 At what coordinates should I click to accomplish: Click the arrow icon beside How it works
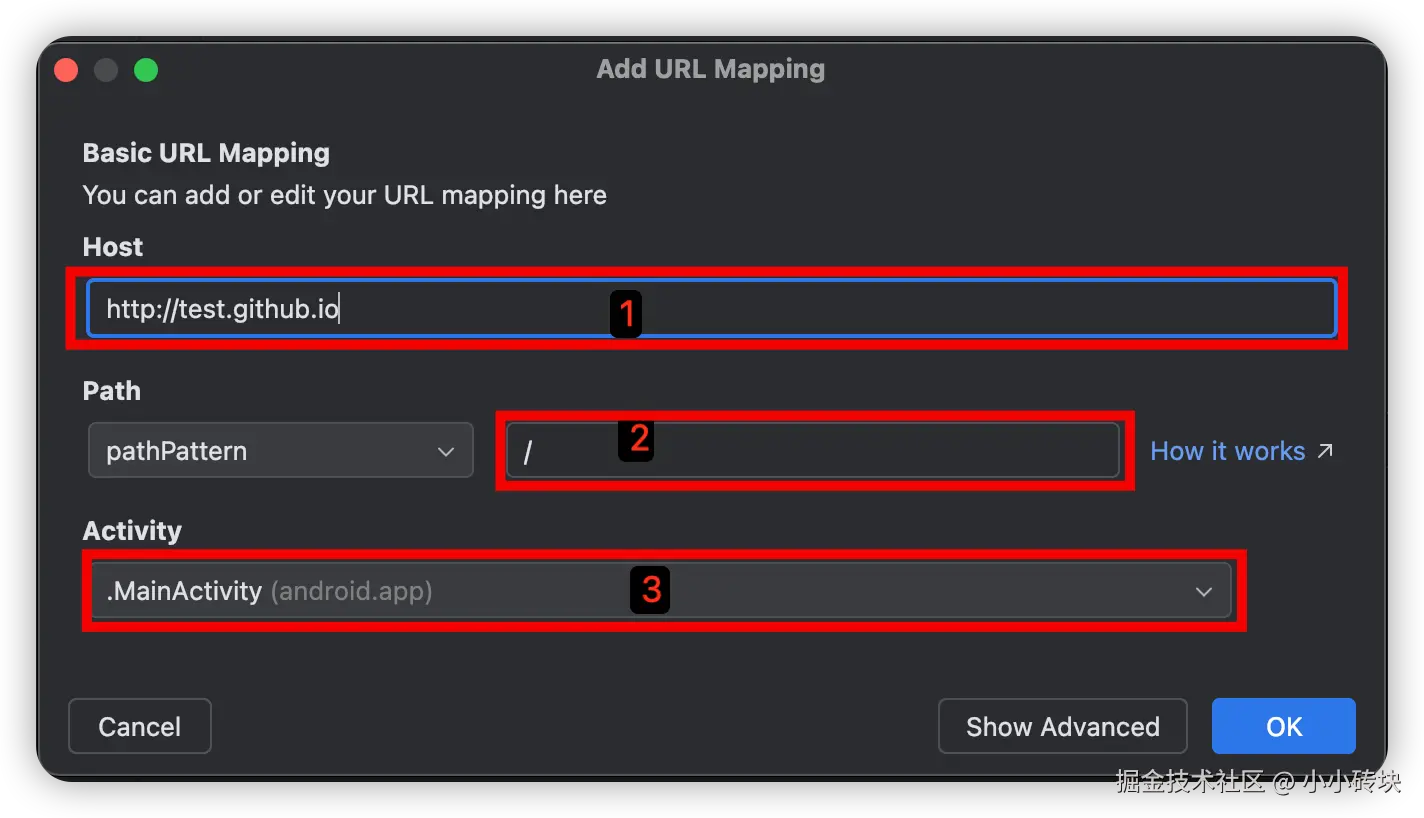point(1325,451)
